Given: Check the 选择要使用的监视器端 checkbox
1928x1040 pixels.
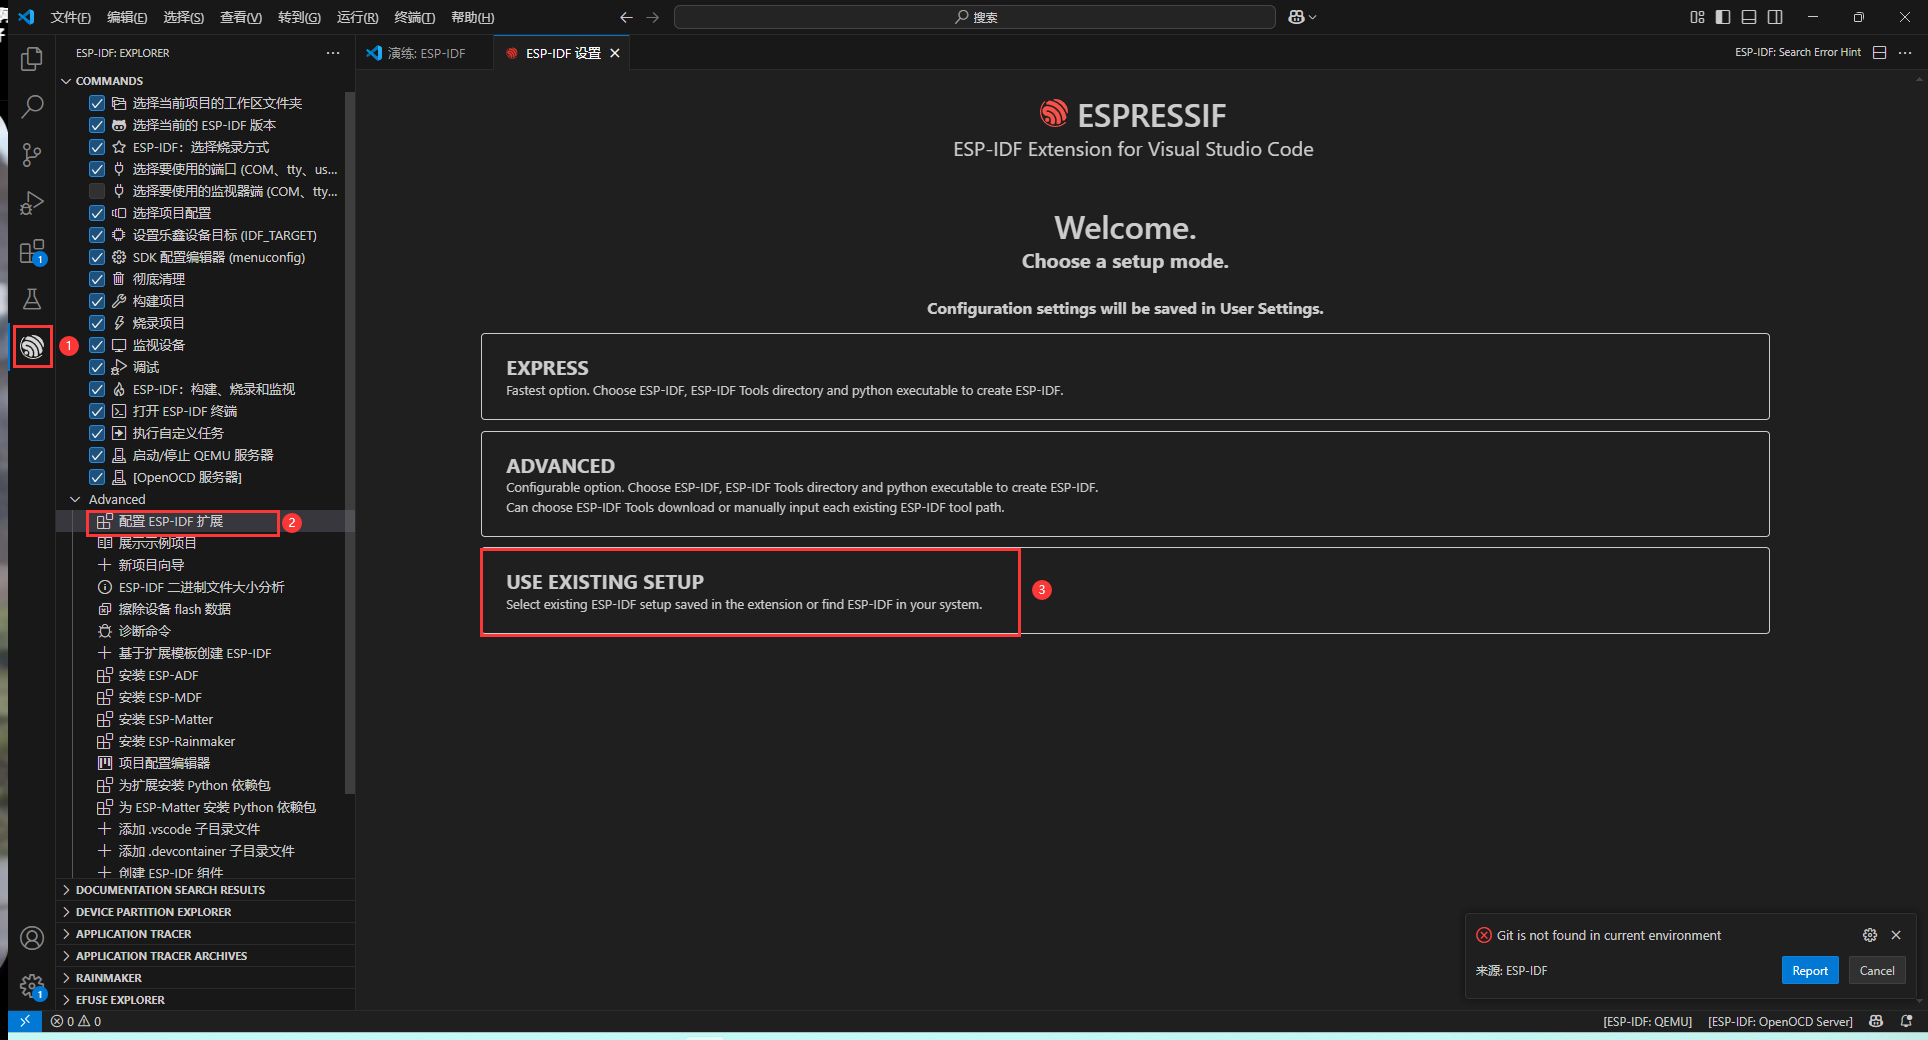Looking at the screenshot, I should click(97, 191).
